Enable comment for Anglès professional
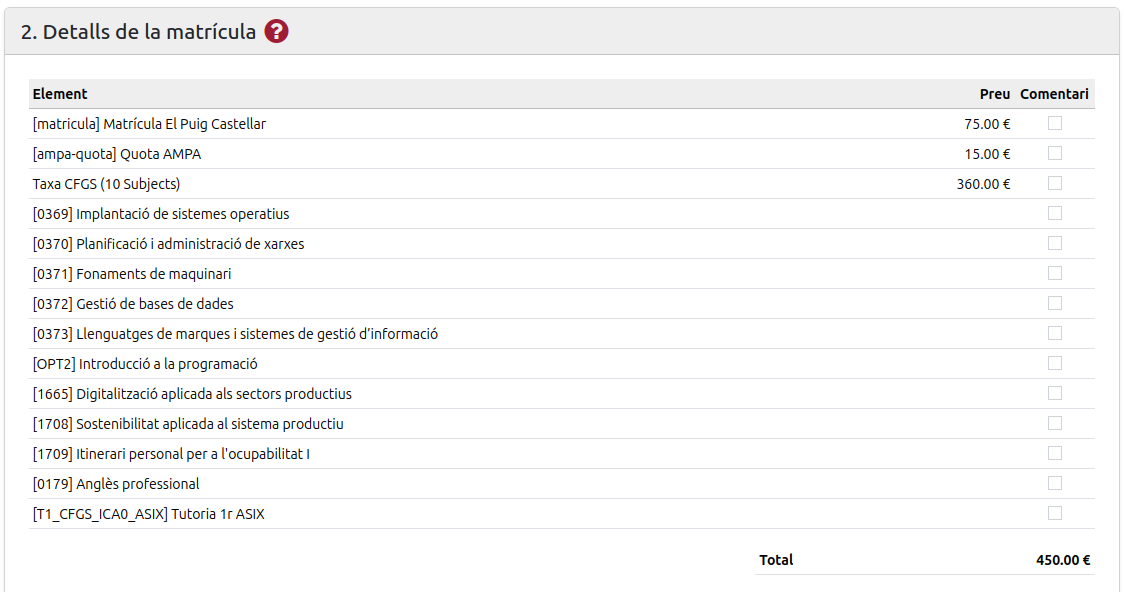 (x=1054, y=484)
